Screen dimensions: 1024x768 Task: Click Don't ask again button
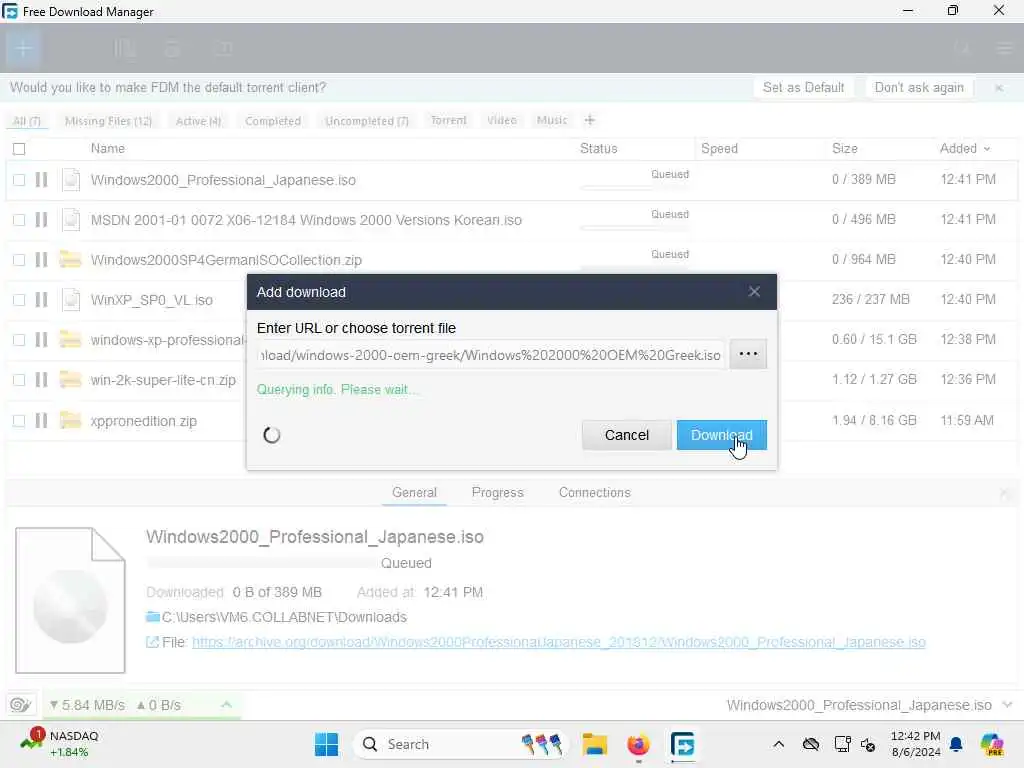tap(919, 88)
